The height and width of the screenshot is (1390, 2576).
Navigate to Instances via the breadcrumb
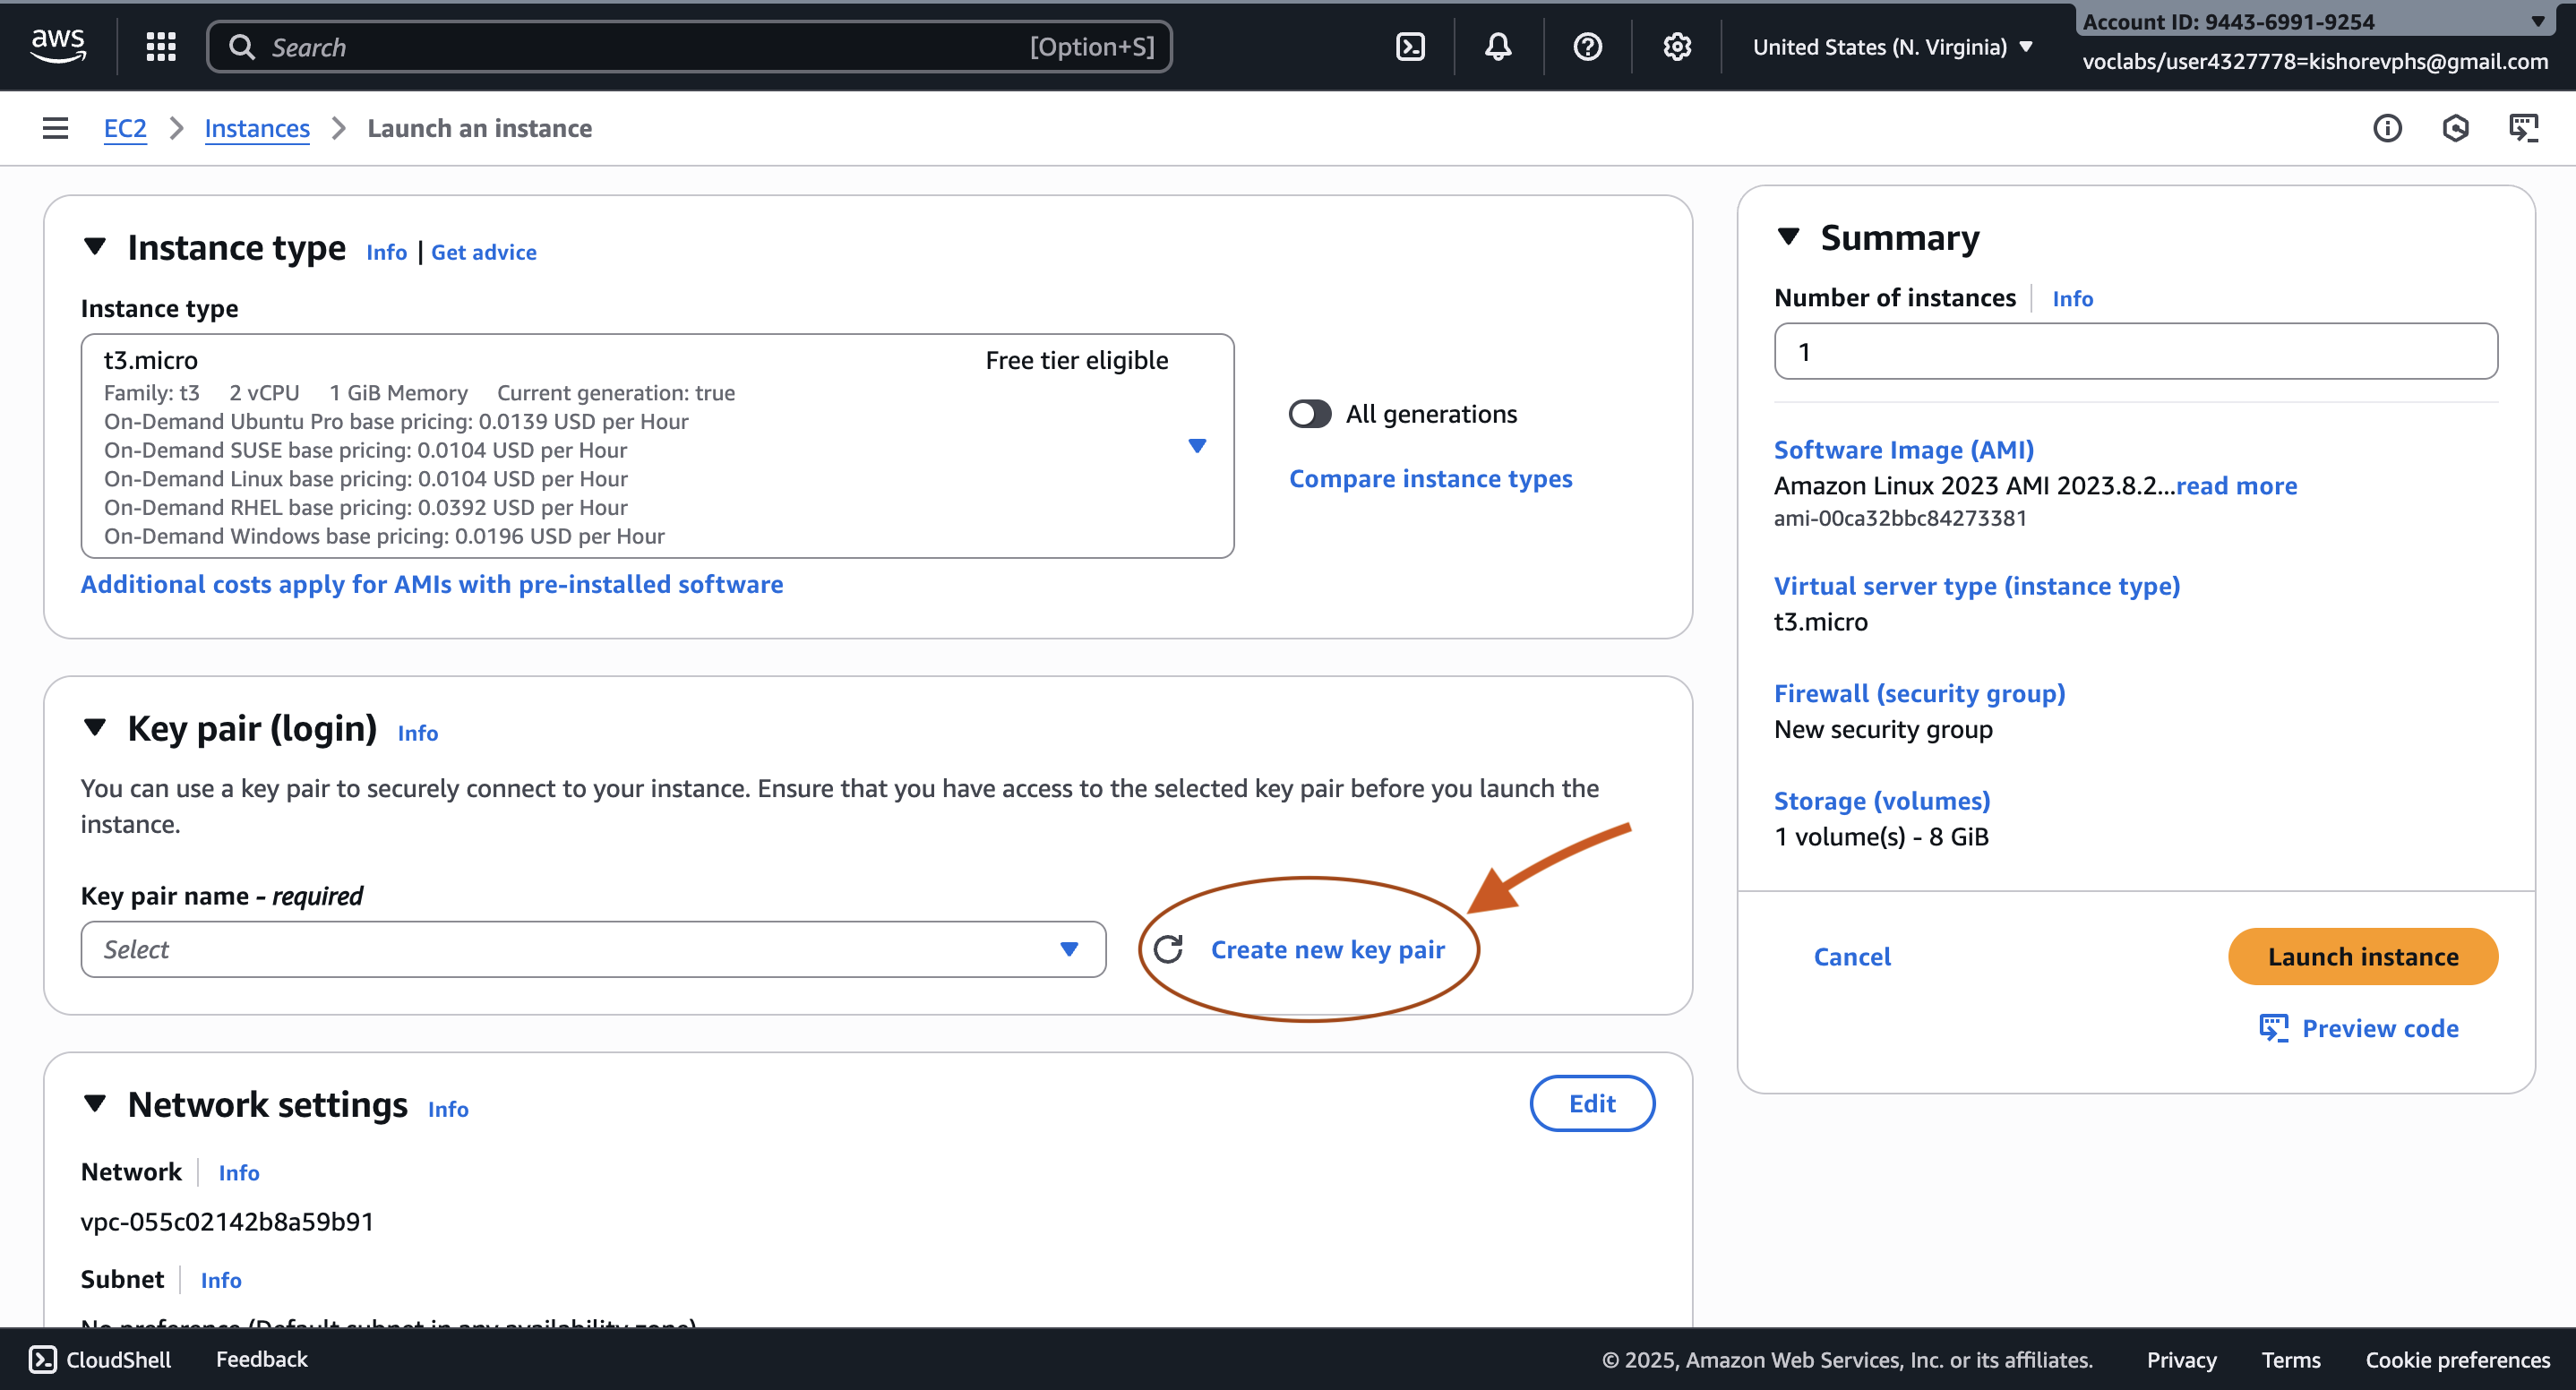(257, 128)
